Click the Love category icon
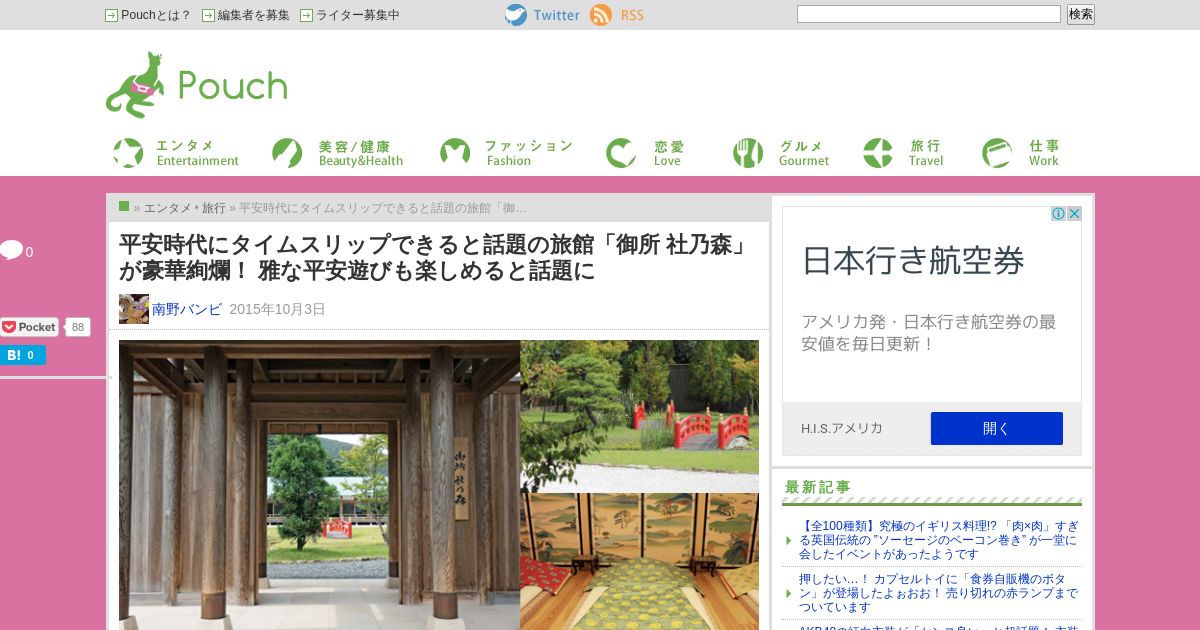The height and width of the screenshot is (630, 1200). click(621, 153)
